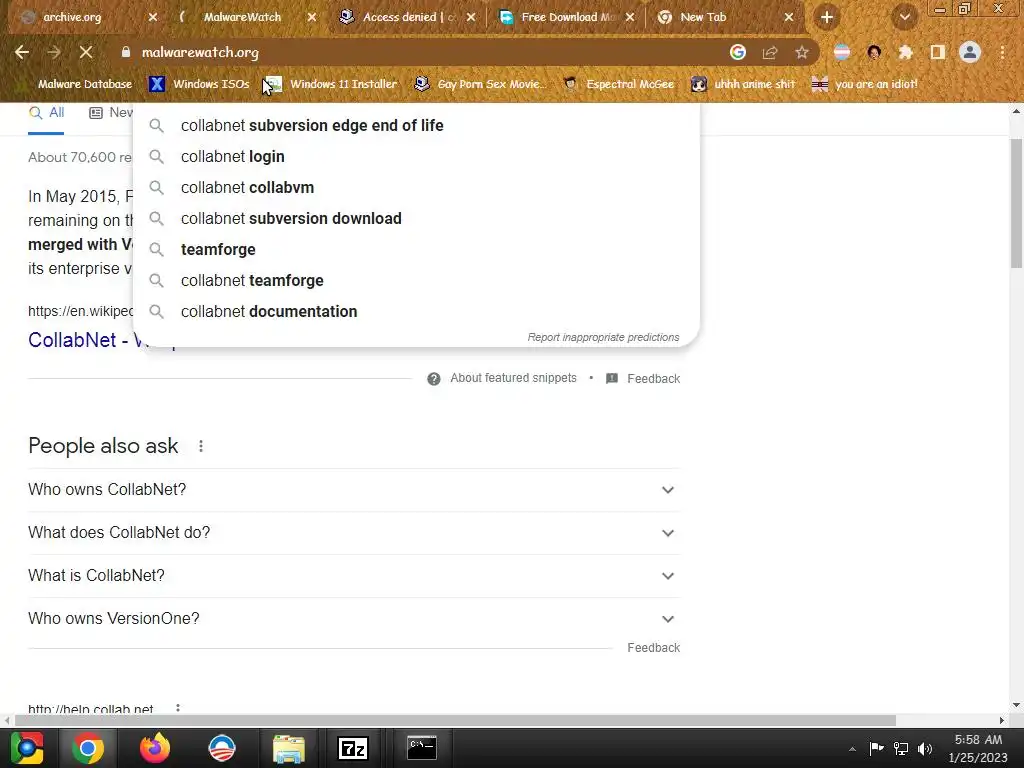Expand 'What does CollabNet do?' question
1024x768 pixels.
[x=354, y=533]
